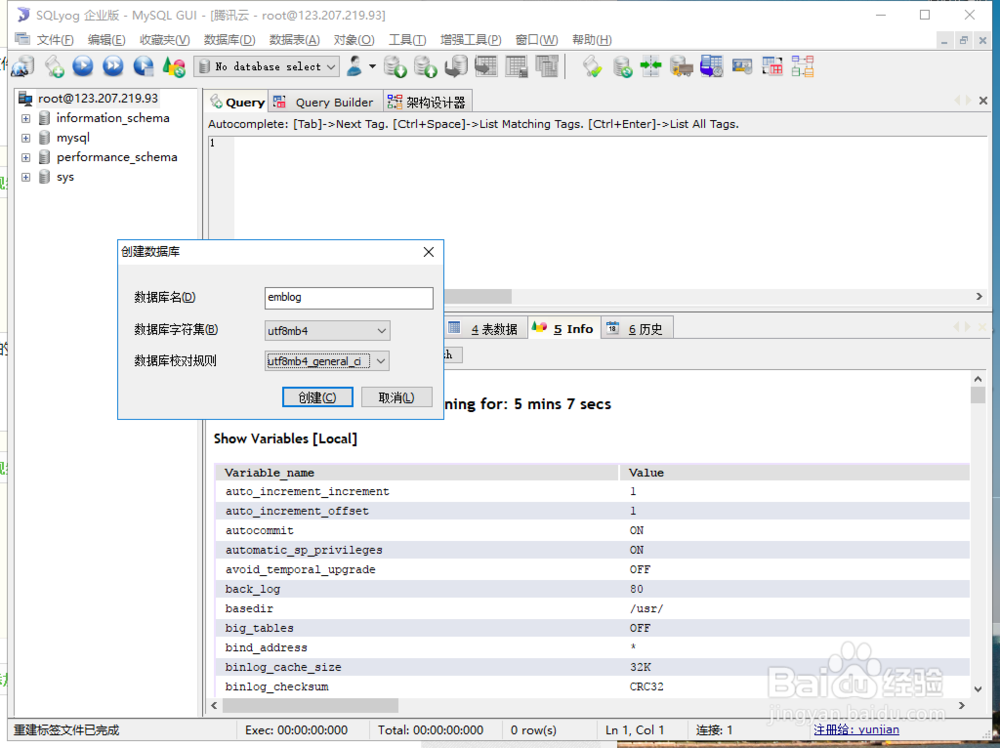Open the Scheduled Backup clock-table icon
This screenshot has height=748, width=1000.
point(712,66)
